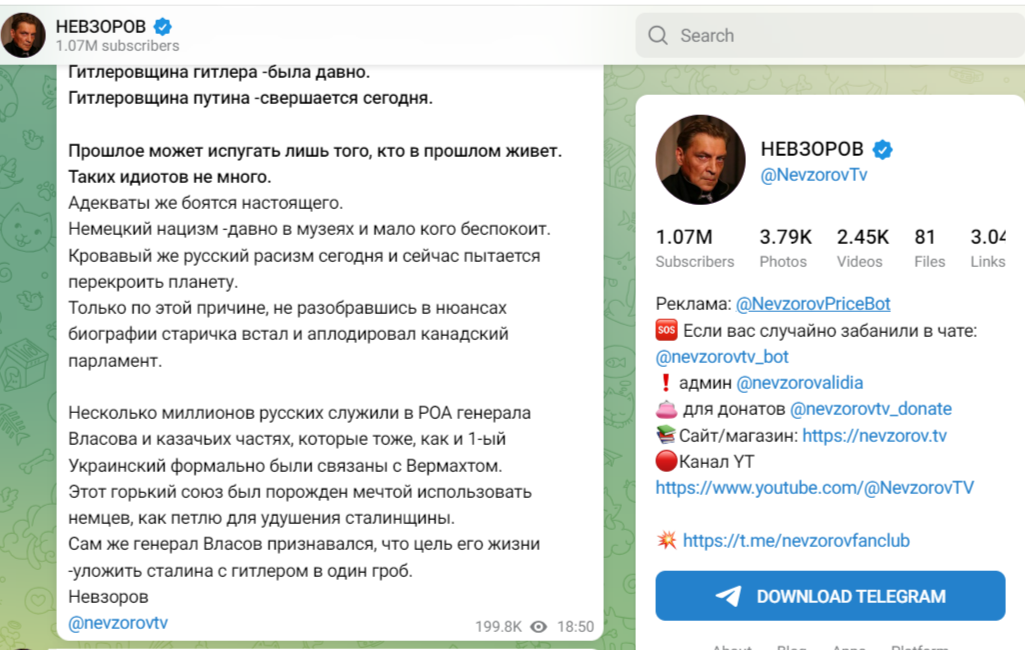This screenshot has height=650, width=1025.
Task: Open the @nevzorovtv_bot link
Action: click(x=722, y=357)
